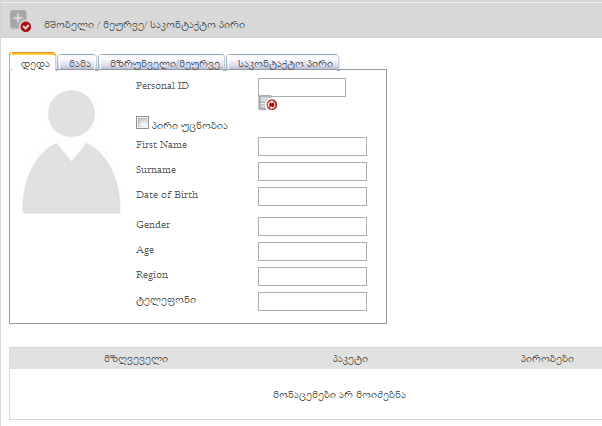Viewport: 602px width, 426px height.
Task: Focus the Age field
Action: [312, 251]
